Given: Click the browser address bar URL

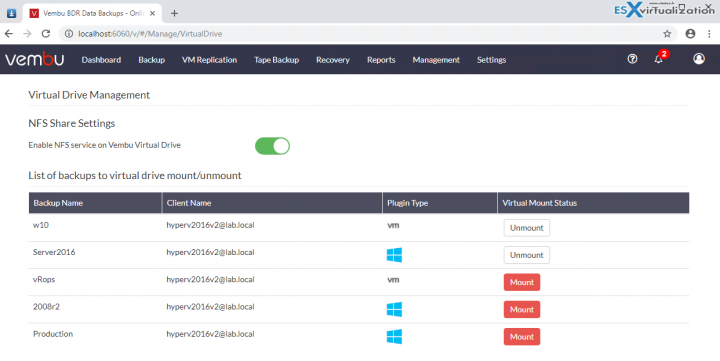Looking at the screenshot, I should (x=150, y=34).
